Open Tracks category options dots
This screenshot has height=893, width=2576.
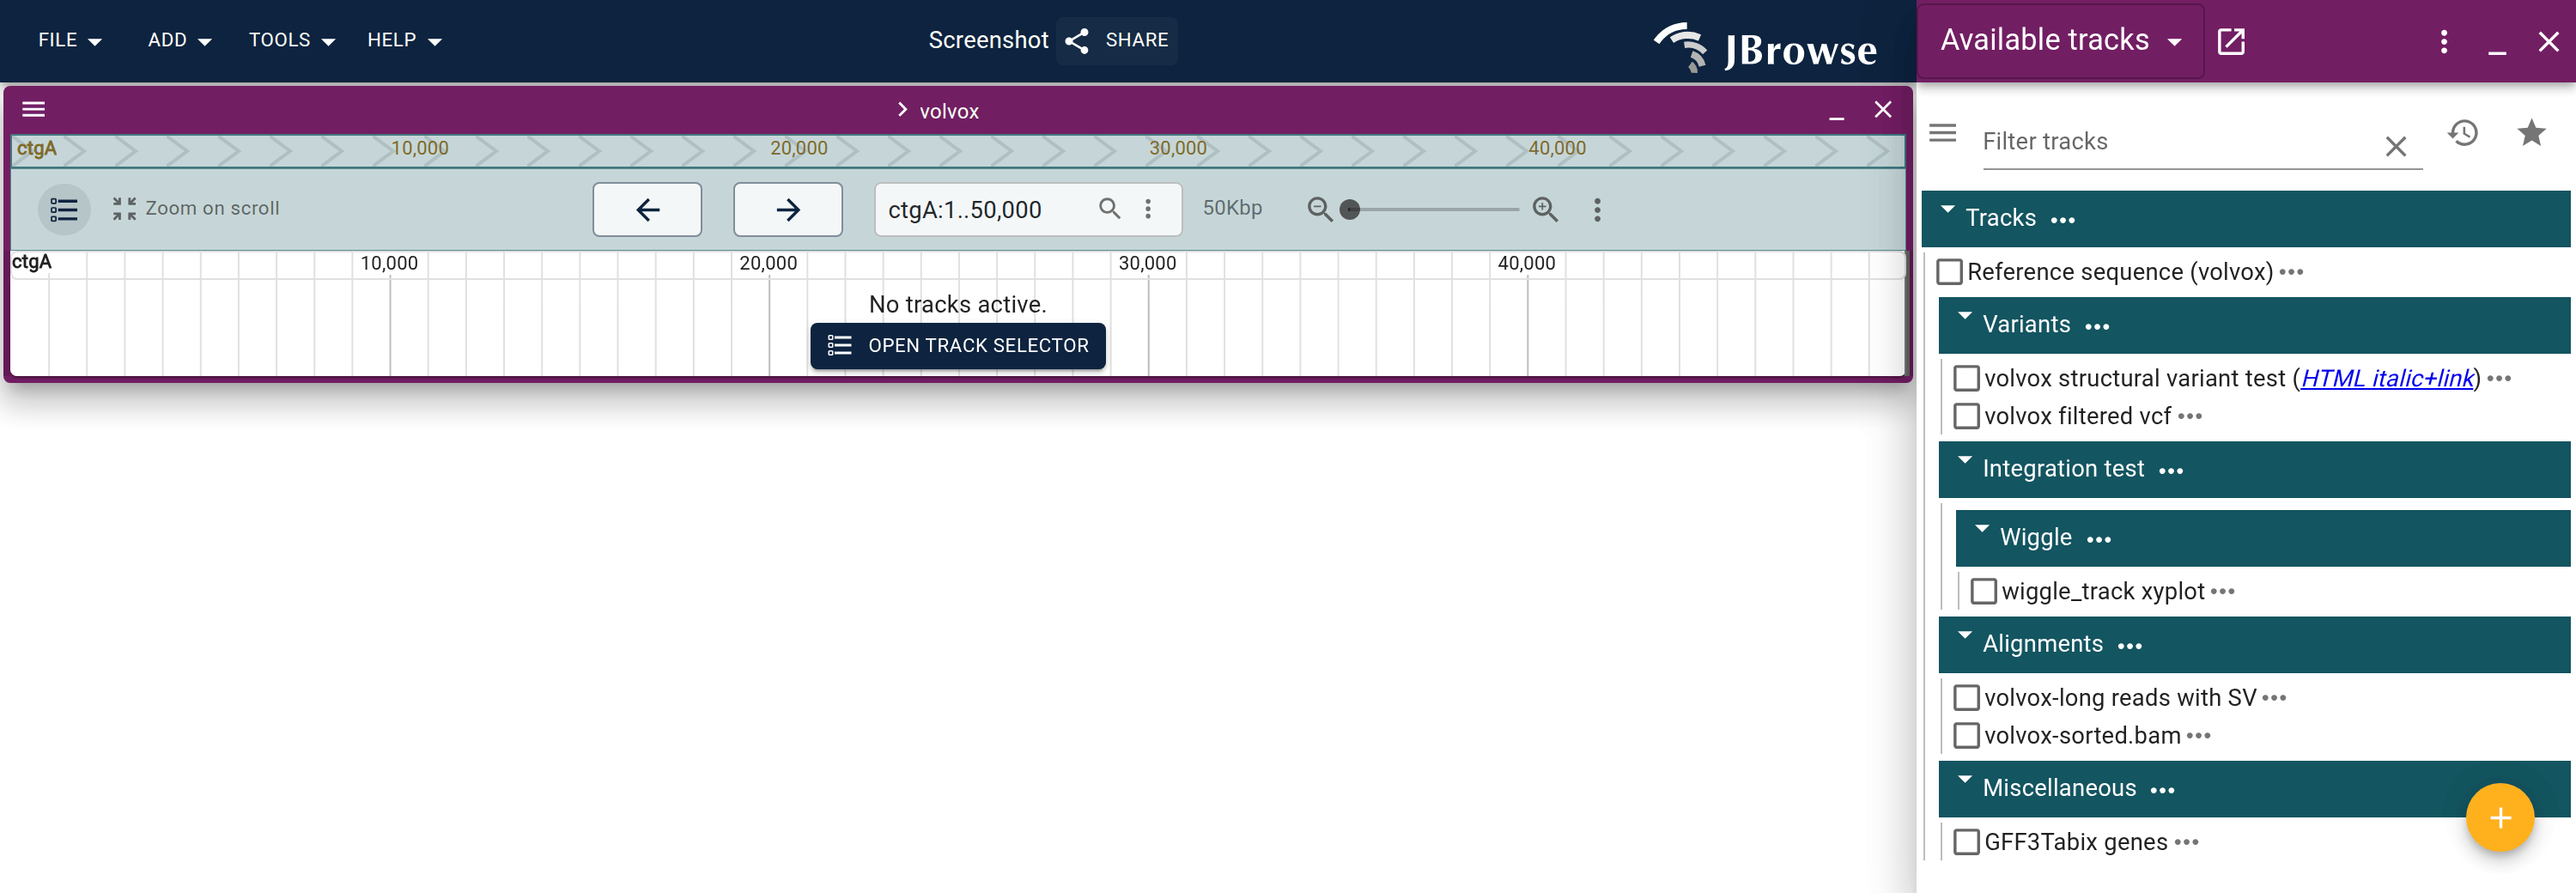click(2062, 220)
